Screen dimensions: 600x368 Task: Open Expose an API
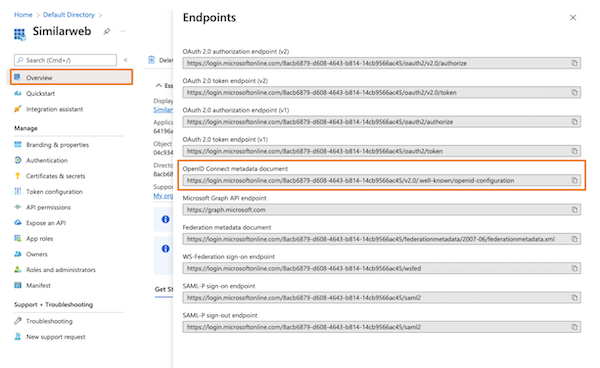[x=46, y=223]
